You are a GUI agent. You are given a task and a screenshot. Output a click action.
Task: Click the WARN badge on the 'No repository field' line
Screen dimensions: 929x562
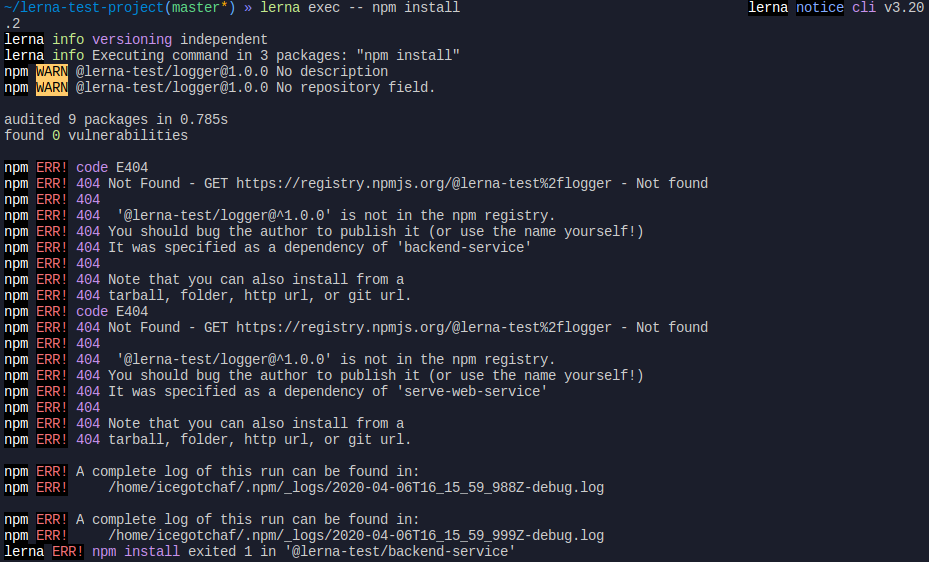tap(51, 88)
